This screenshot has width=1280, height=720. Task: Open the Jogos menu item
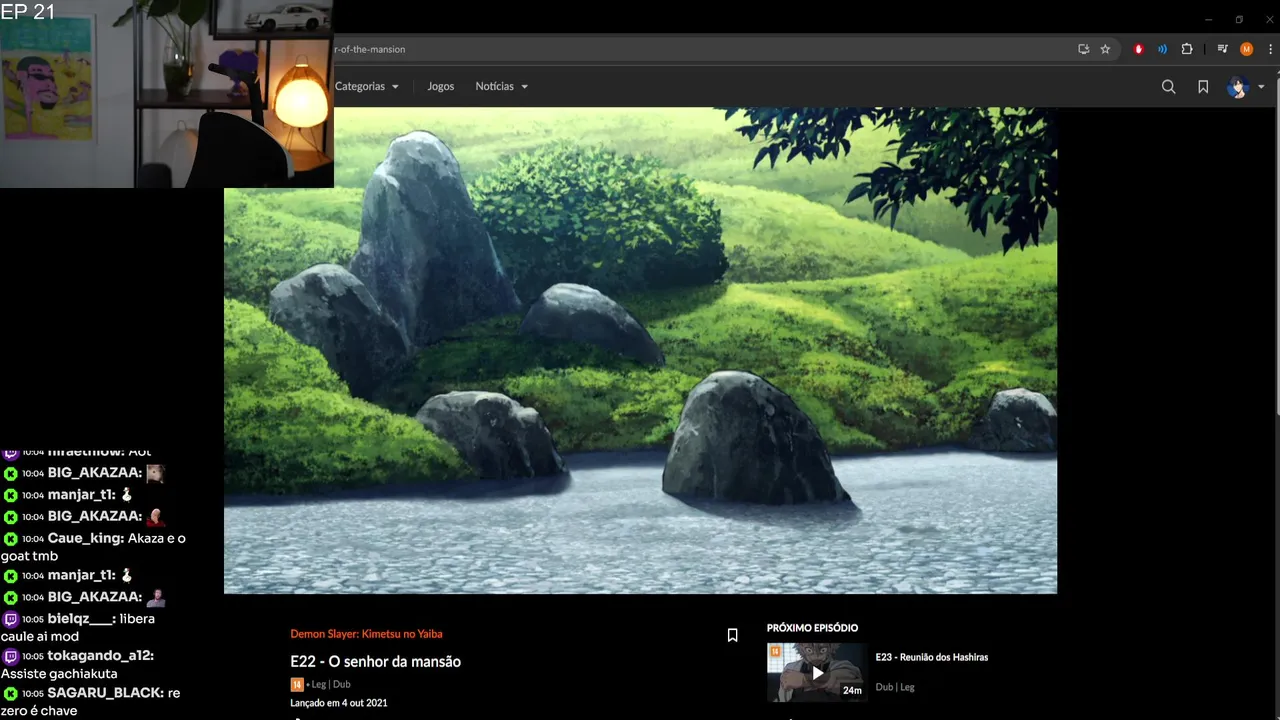tap(440, 87)
